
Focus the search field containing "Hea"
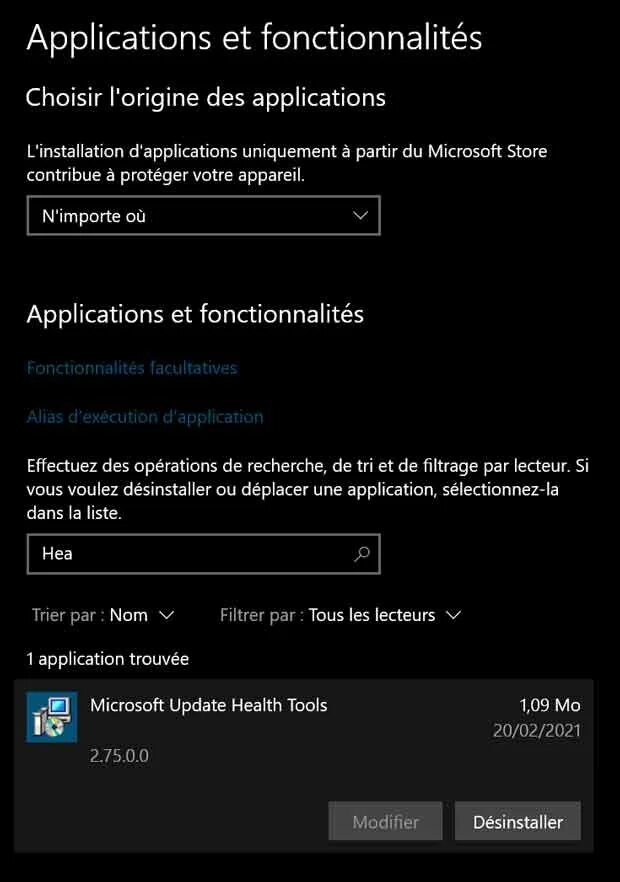coord(204,554)
